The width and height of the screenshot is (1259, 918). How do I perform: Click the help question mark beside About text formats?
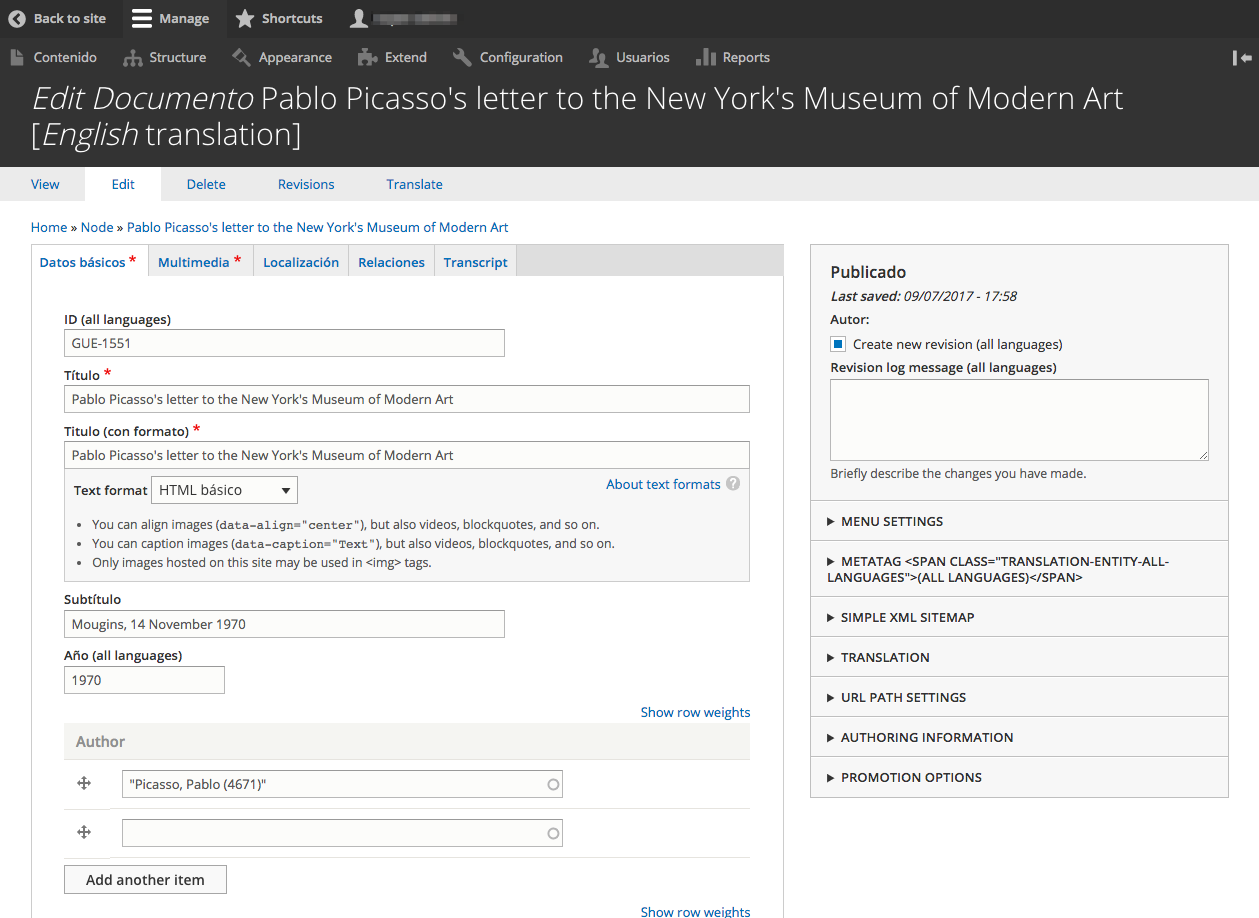(733, 484)
